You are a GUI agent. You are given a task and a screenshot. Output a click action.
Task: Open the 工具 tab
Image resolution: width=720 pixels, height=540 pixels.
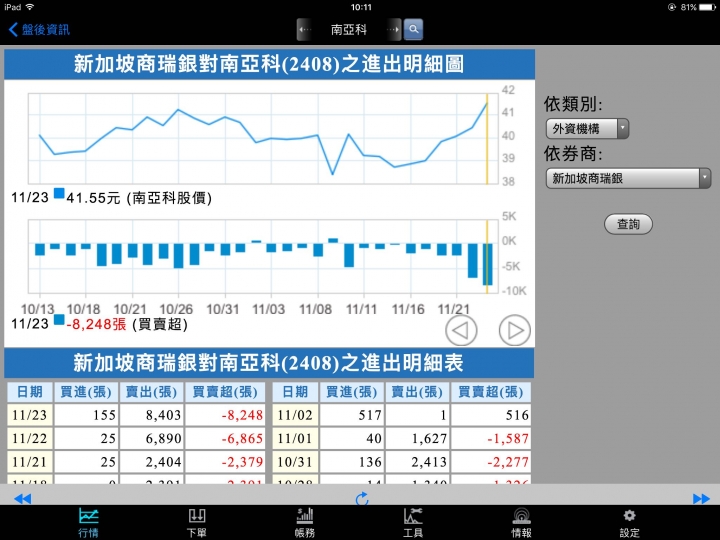click(413, 523)
